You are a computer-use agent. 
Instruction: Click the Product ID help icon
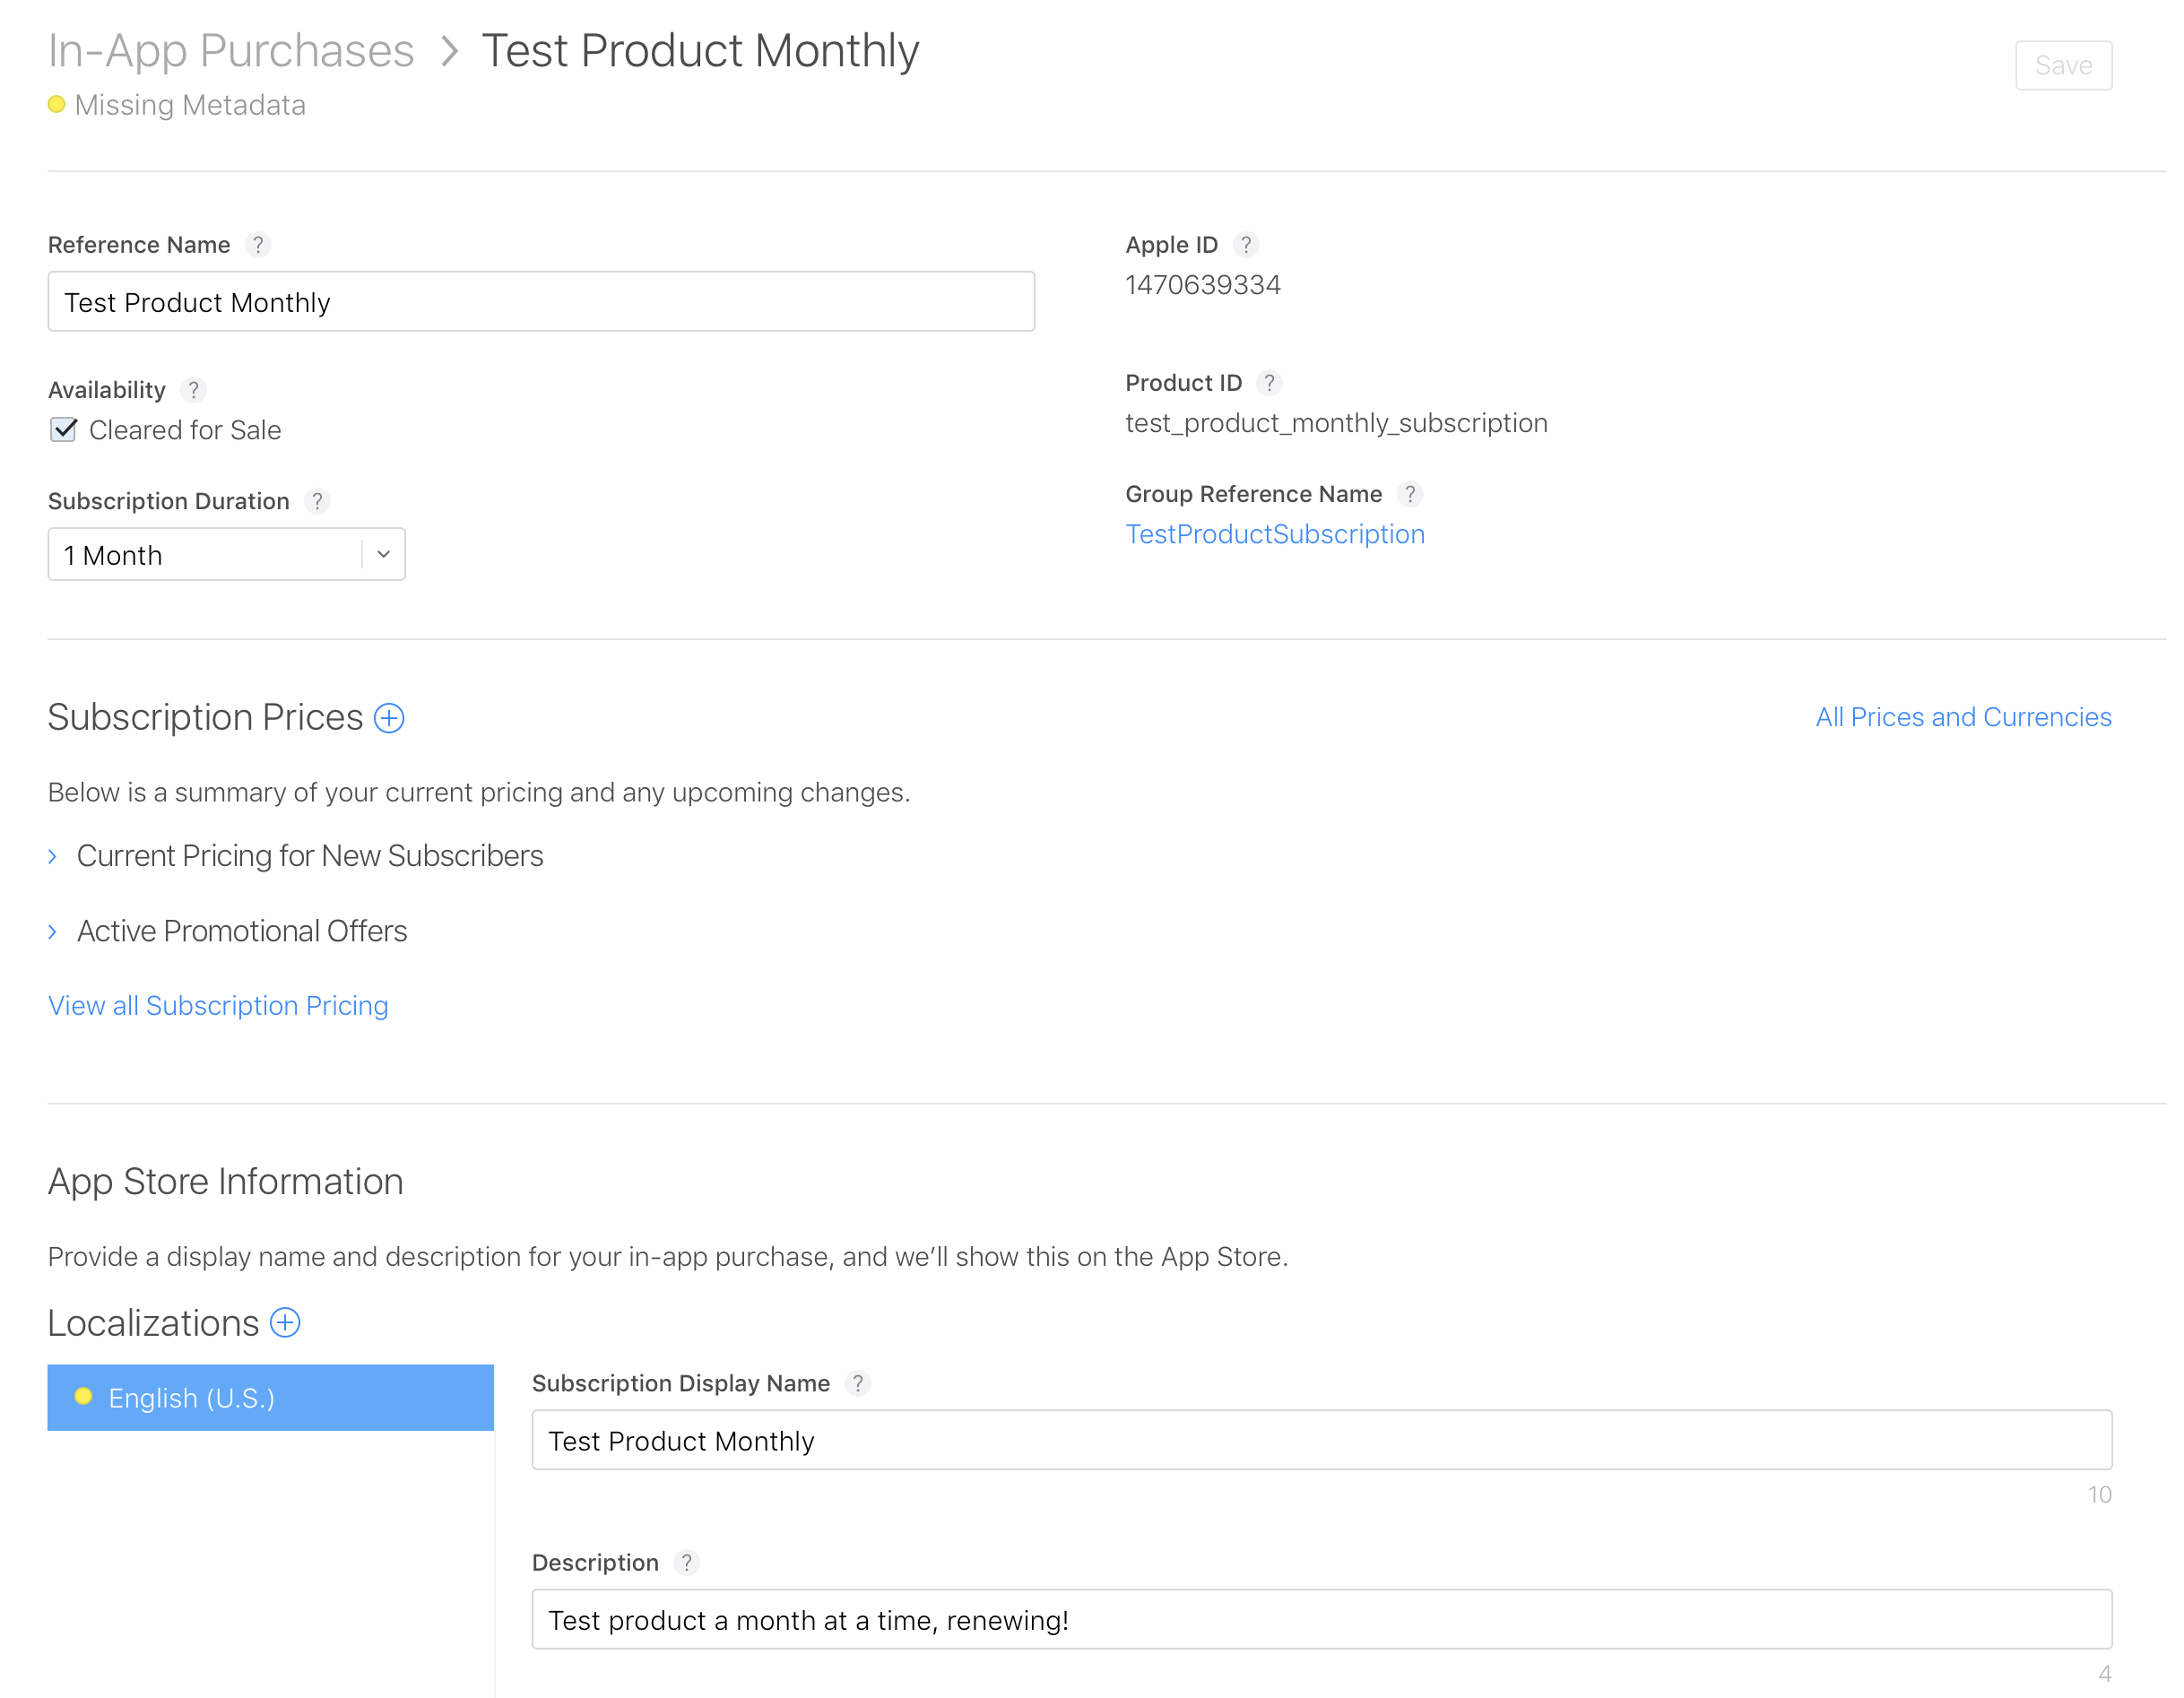1270,384
